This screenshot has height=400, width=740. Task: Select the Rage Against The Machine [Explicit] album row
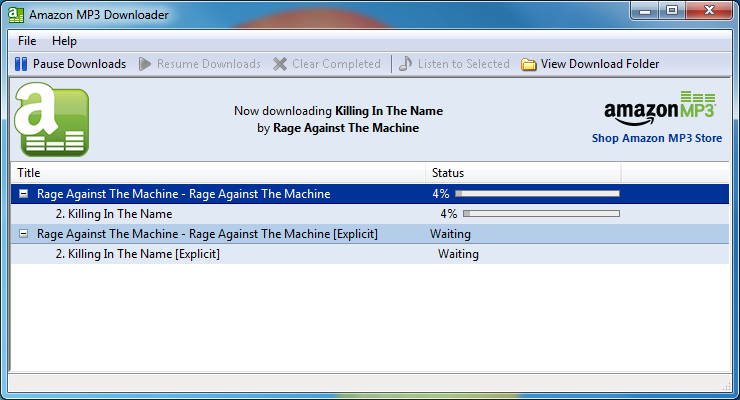click(370, 234)
